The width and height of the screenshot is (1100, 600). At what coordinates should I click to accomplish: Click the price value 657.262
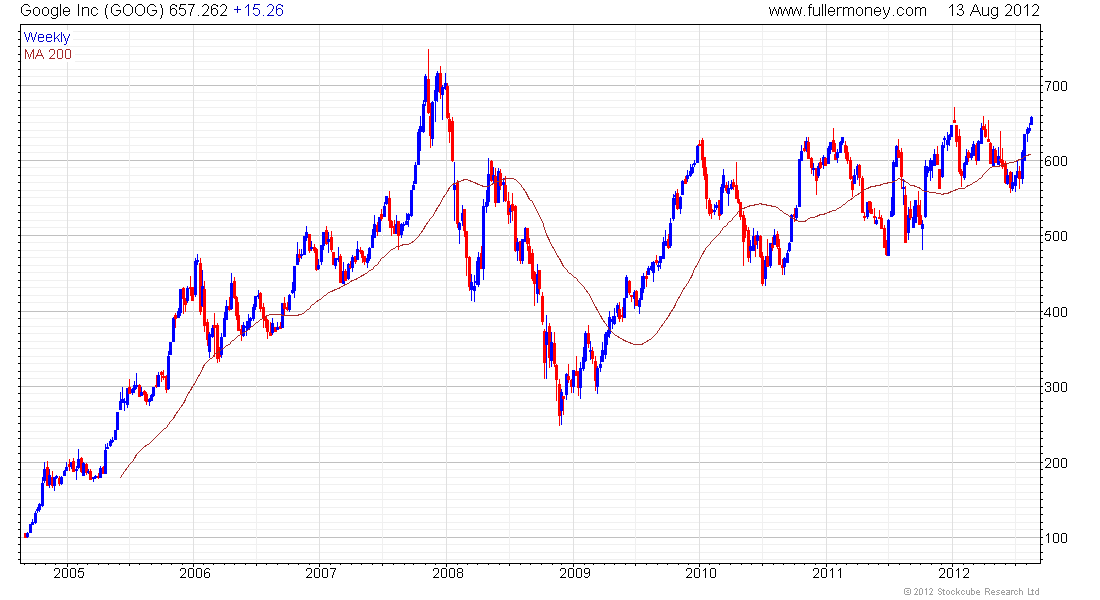click(199, 11)
